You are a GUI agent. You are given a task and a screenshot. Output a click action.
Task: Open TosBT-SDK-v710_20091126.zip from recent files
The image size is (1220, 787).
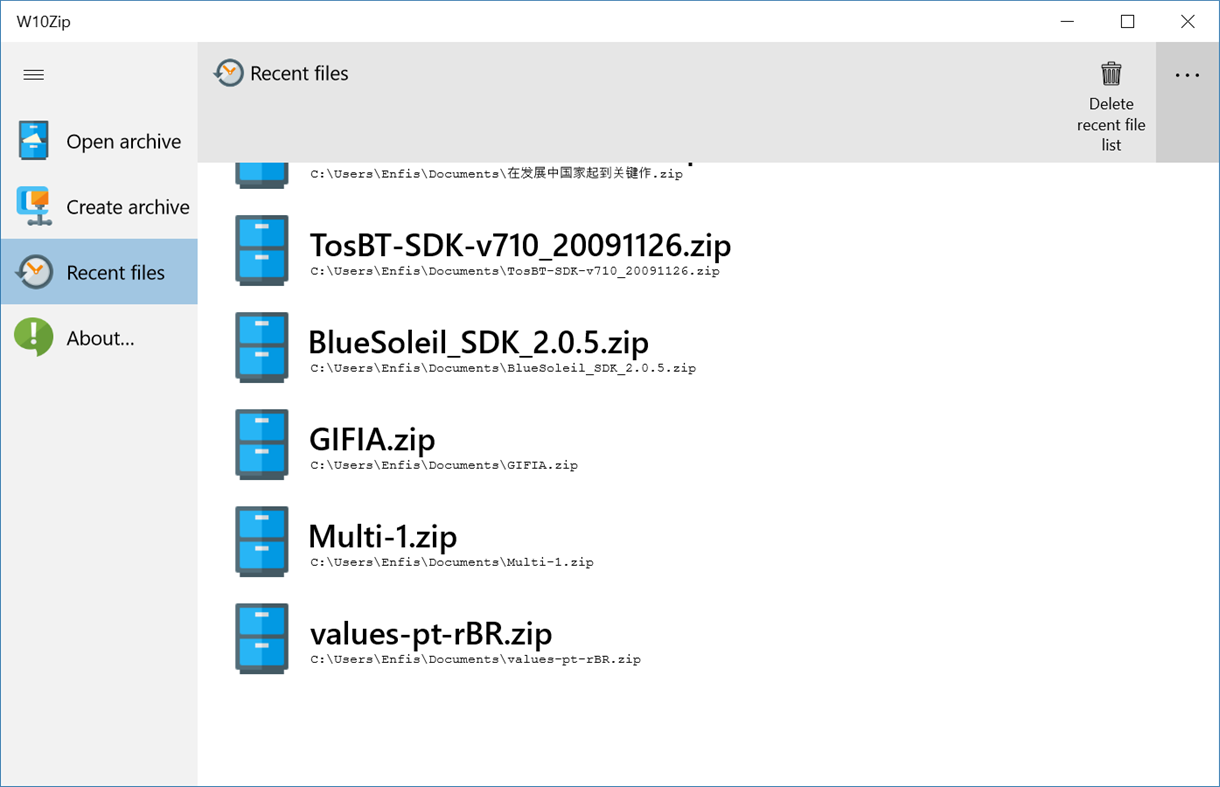(x=521, y=245)
